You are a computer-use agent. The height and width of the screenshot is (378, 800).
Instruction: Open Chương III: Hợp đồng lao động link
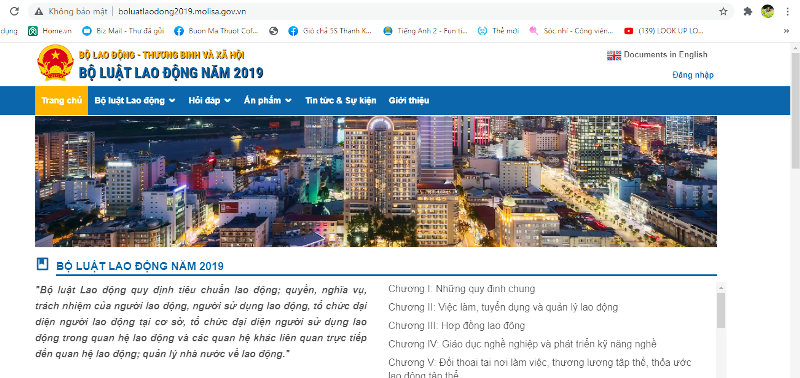pyautogui.click(x=456, y=325)
